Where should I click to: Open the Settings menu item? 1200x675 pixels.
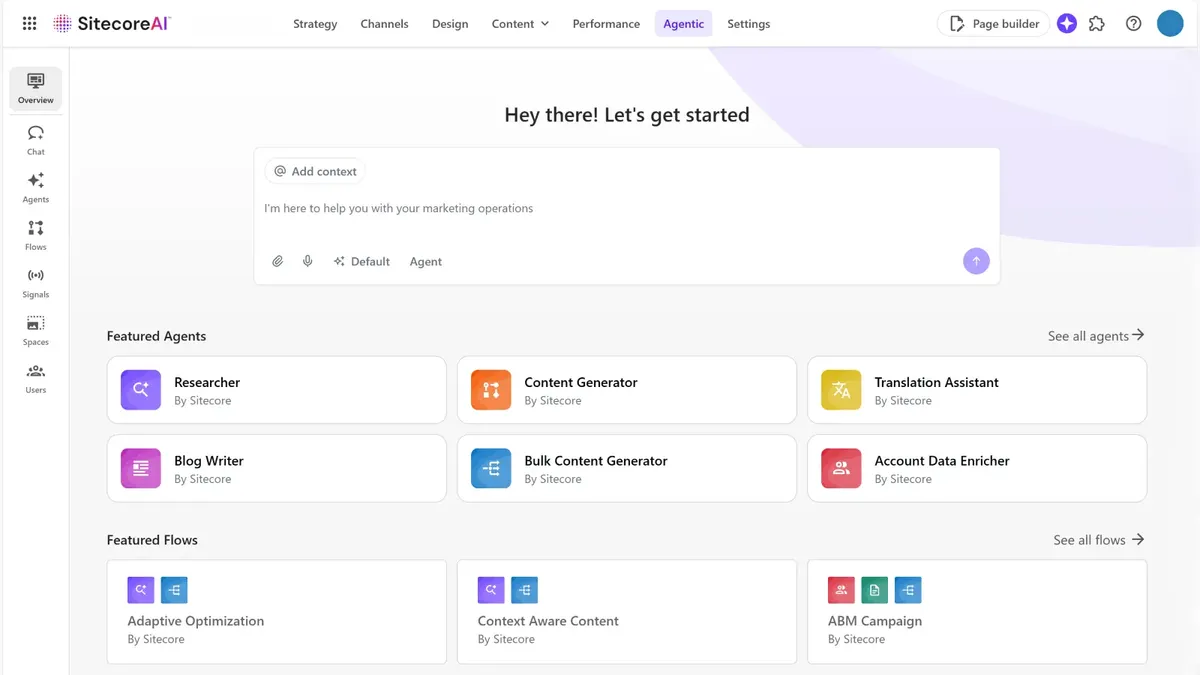pos(748,24)
